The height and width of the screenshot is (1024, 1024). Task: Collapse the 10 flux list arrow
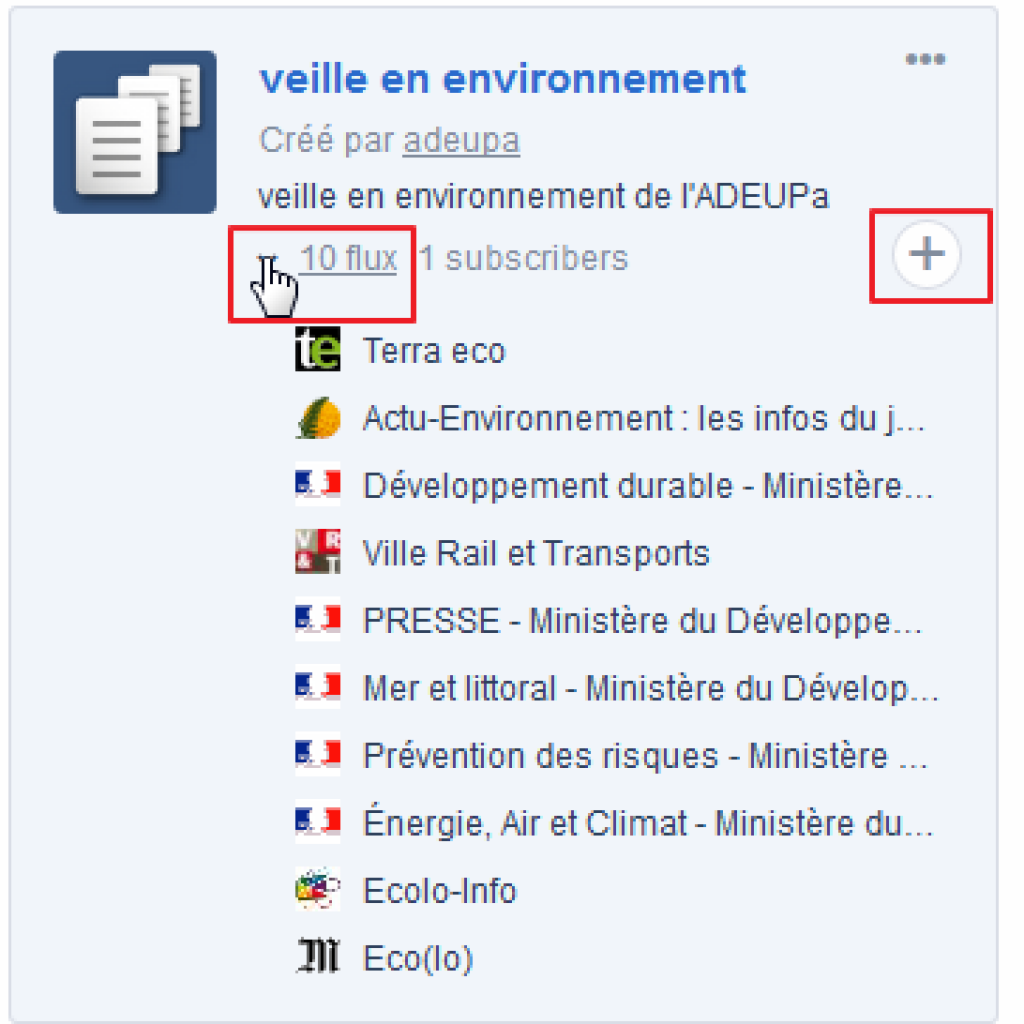(x=265, y=260)
